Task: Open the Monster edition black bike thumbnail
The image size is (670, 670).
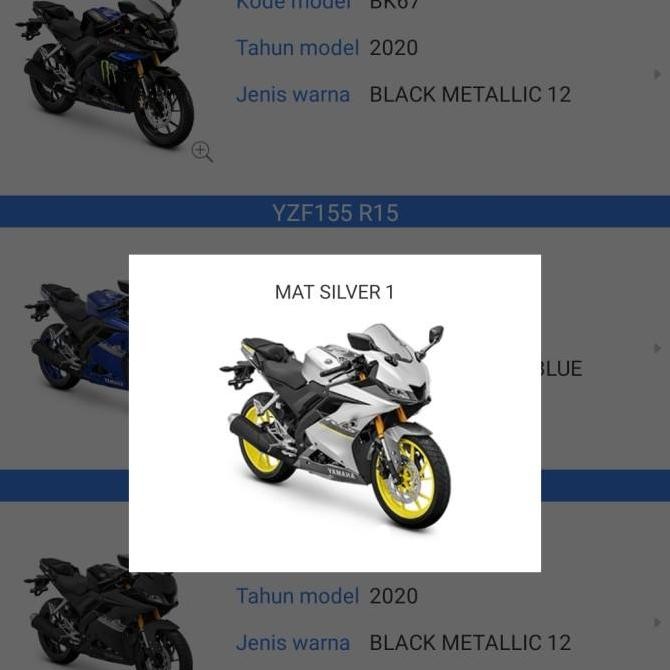Action: [x=105, y=73]
